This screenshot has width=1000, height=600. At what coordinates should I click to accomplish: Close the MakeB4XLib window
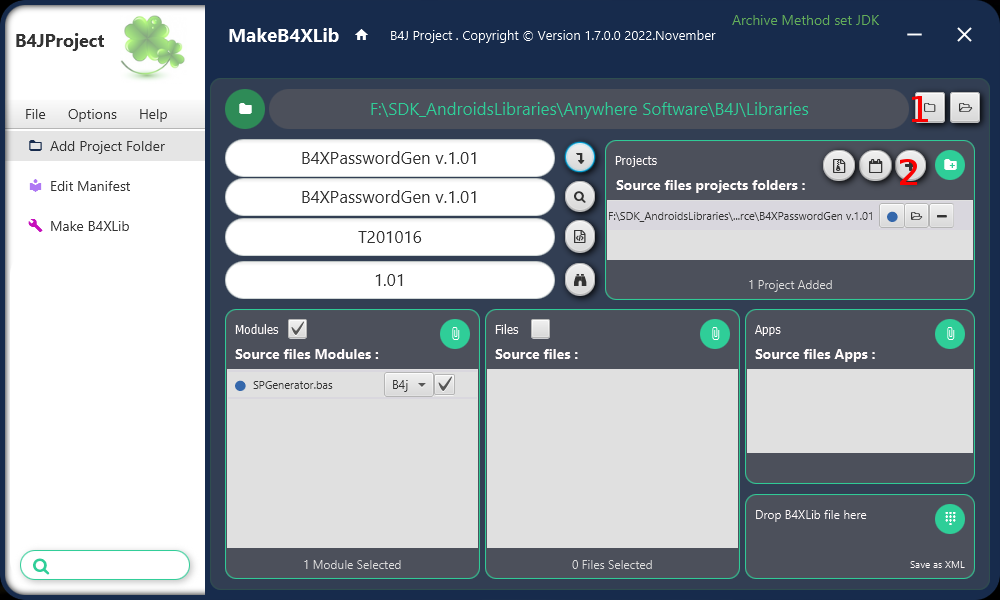964,34
